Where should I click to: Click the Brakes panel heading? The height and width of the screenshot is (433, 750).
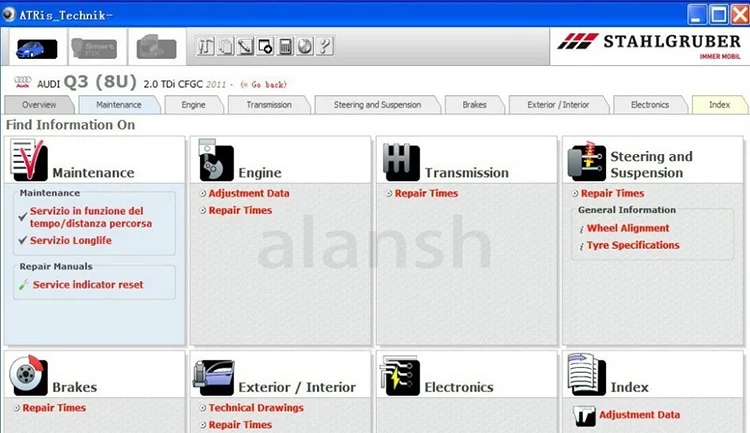click(75, 387)
